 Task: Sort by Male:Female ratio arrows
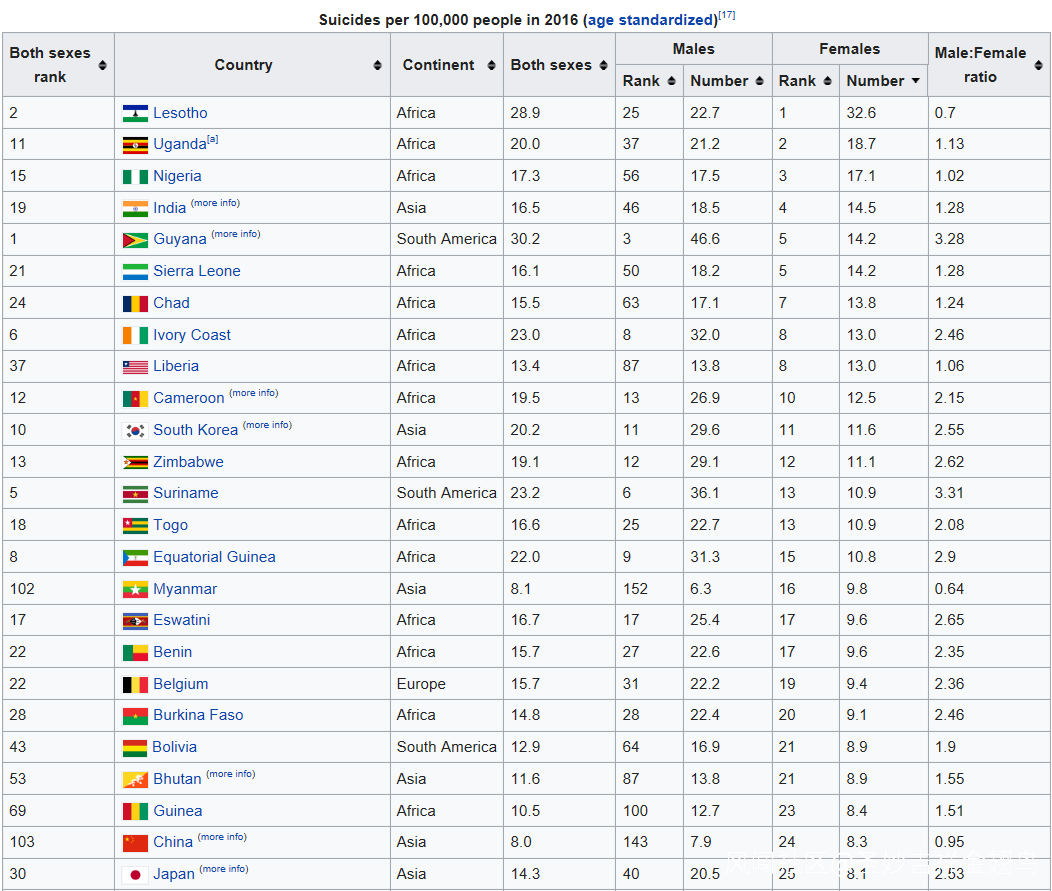[1039, 65]
